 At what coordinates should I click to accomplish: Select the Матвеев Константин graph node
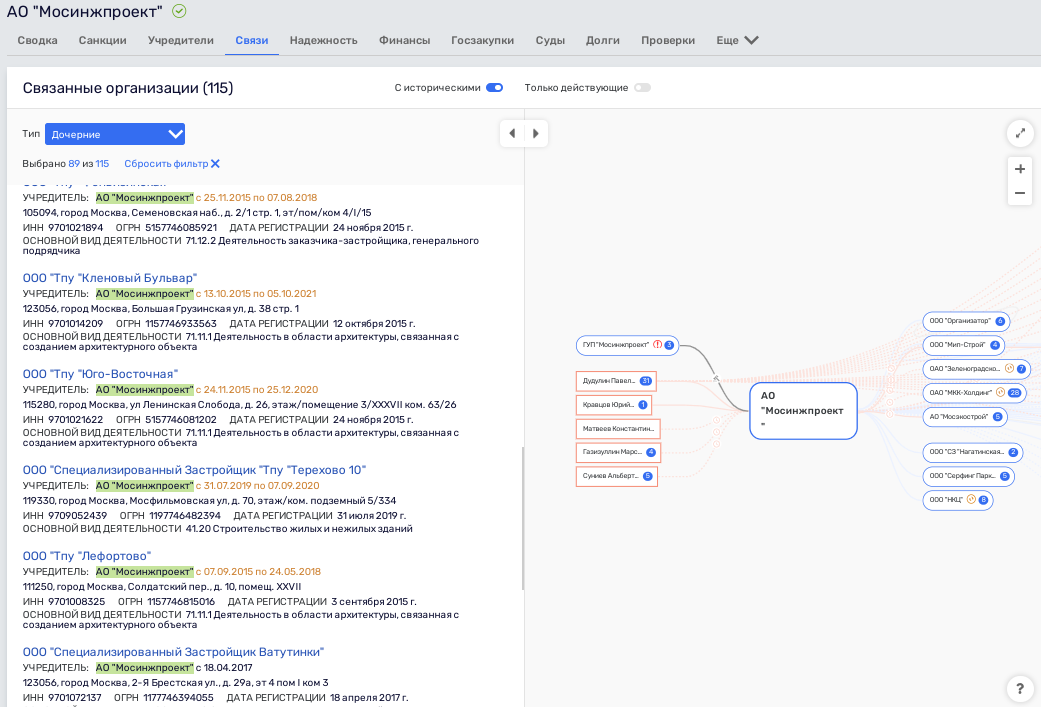pyautogui.click(x=618, y=429)
